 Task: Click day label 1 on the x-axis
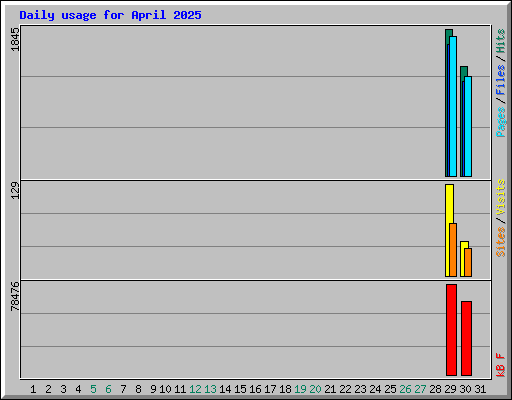pos(33,389)
